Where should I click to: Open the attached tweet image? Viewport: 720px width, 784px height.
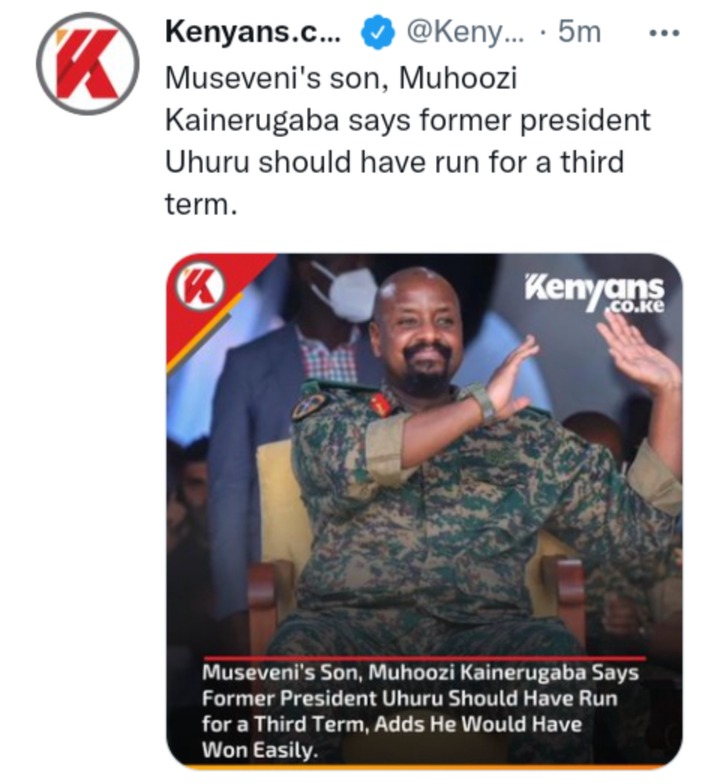[424, 510]
